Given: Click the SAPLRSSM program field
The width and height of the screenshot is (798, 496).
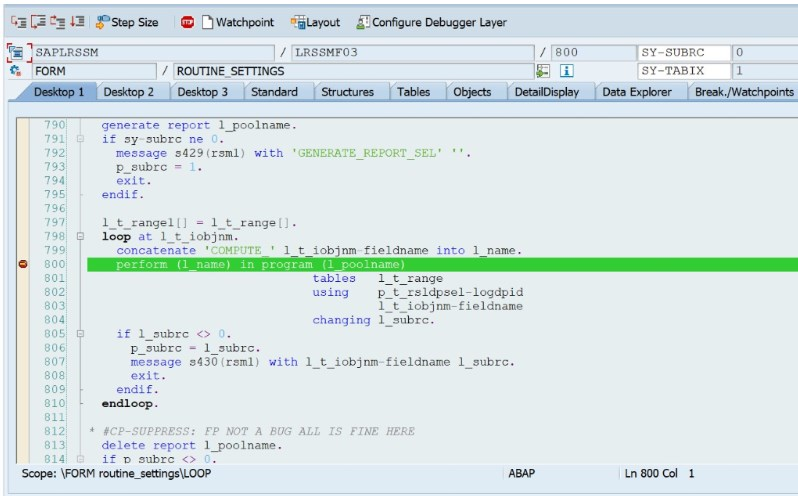Looking at the screenshot, I should pos(153,52).
